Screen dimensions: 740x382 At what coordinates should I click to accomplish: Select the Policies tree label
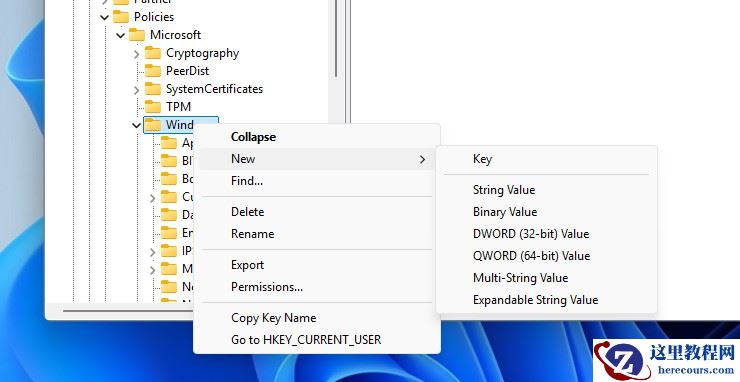pyautogui.click(x=154, y=17)
